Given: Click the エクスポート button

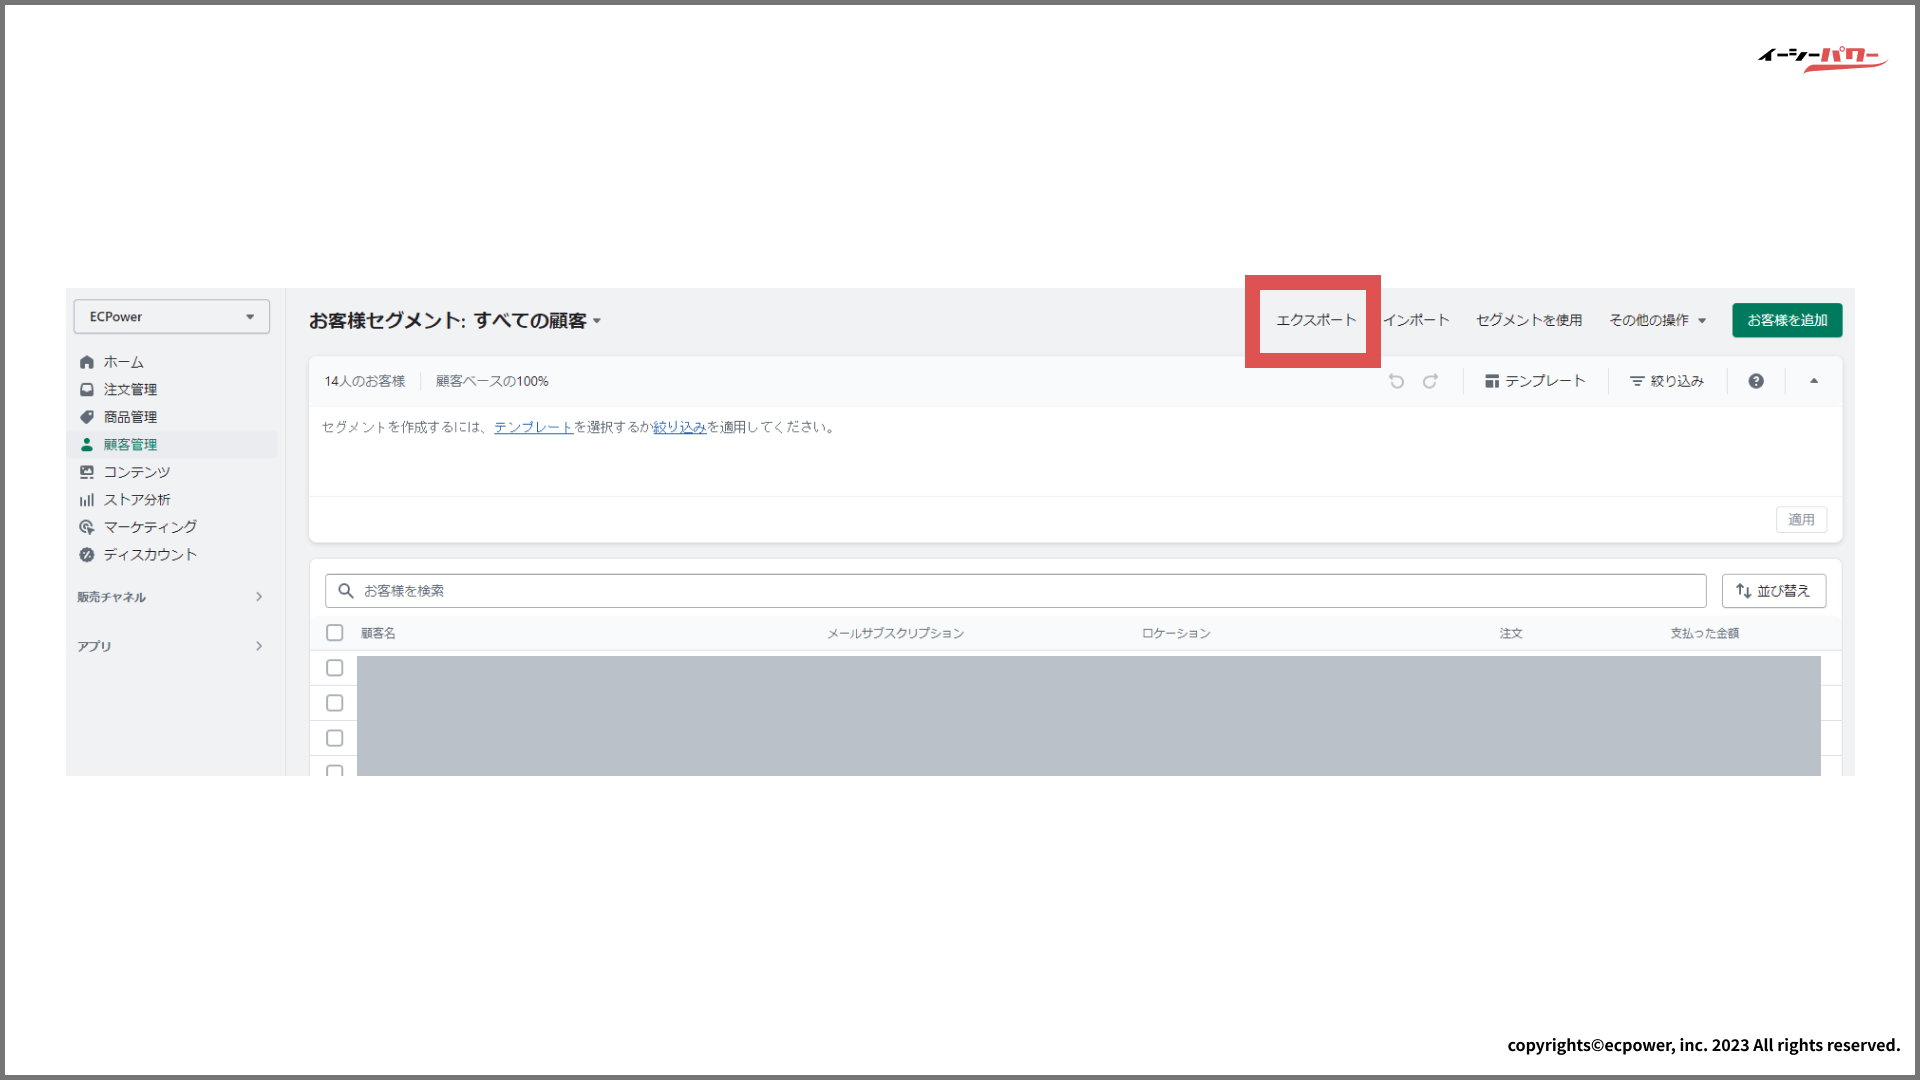Looking at the screenshot, I should click(x=1316, y=320).
